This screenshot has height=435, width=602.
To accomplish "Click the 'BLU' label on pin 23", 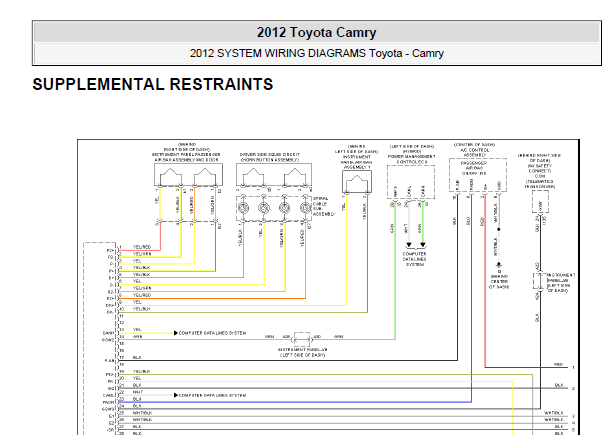I will pos(137,399).
